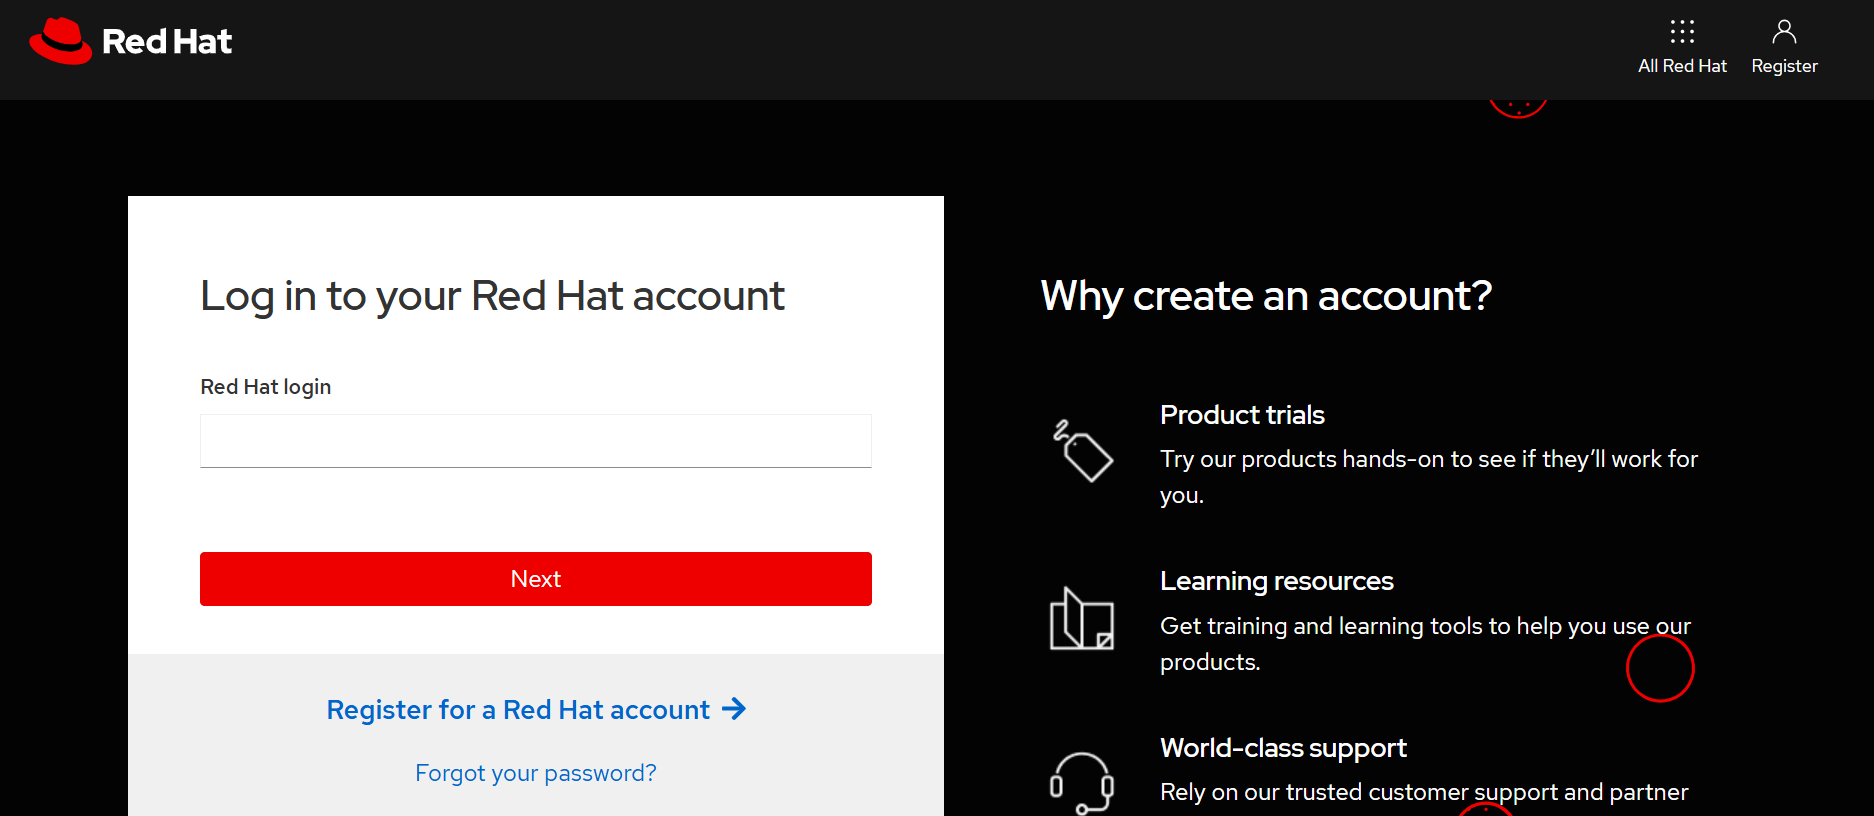Viewport: 1874px width, 816px height.
Task: Open the All Red Hat grid icon
Action: [x=1682, y=32]
